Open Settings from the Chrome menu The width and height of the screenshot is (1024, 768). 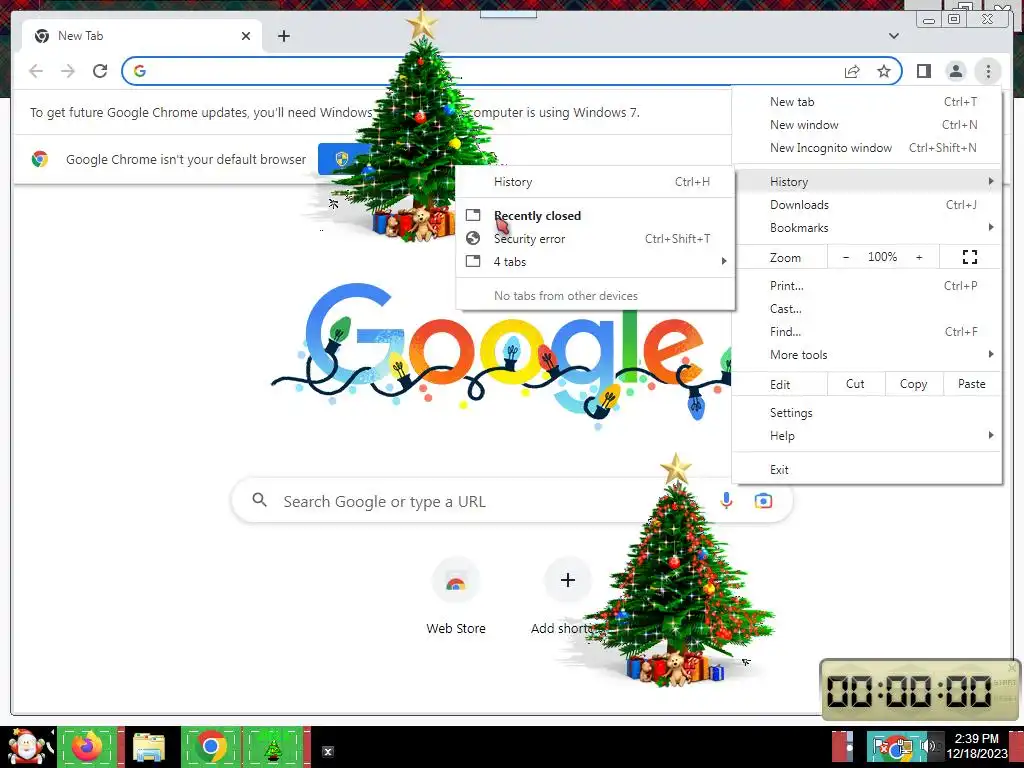(x=867, y=413)
